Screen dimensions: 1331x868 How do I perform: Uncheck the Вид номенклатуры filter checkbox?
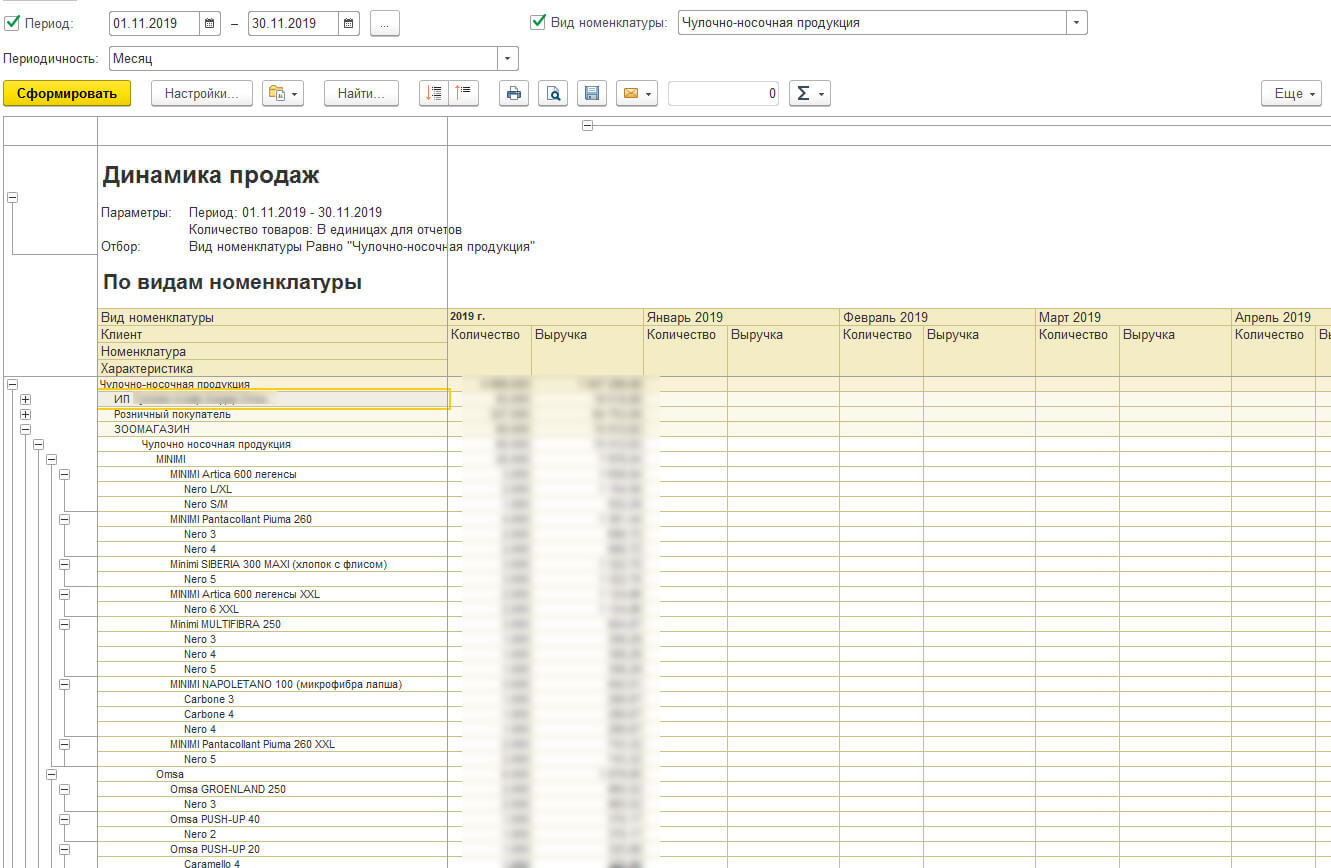538,22
